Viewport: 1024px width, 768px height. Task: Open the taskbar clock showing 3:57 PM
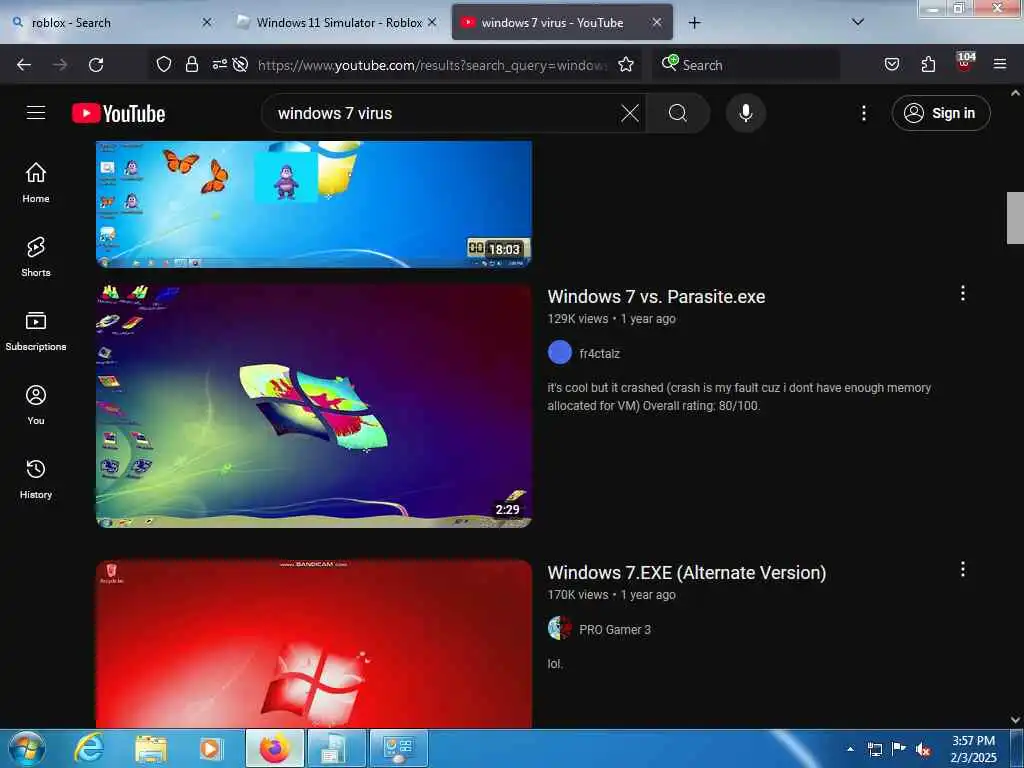click(974, 749)
